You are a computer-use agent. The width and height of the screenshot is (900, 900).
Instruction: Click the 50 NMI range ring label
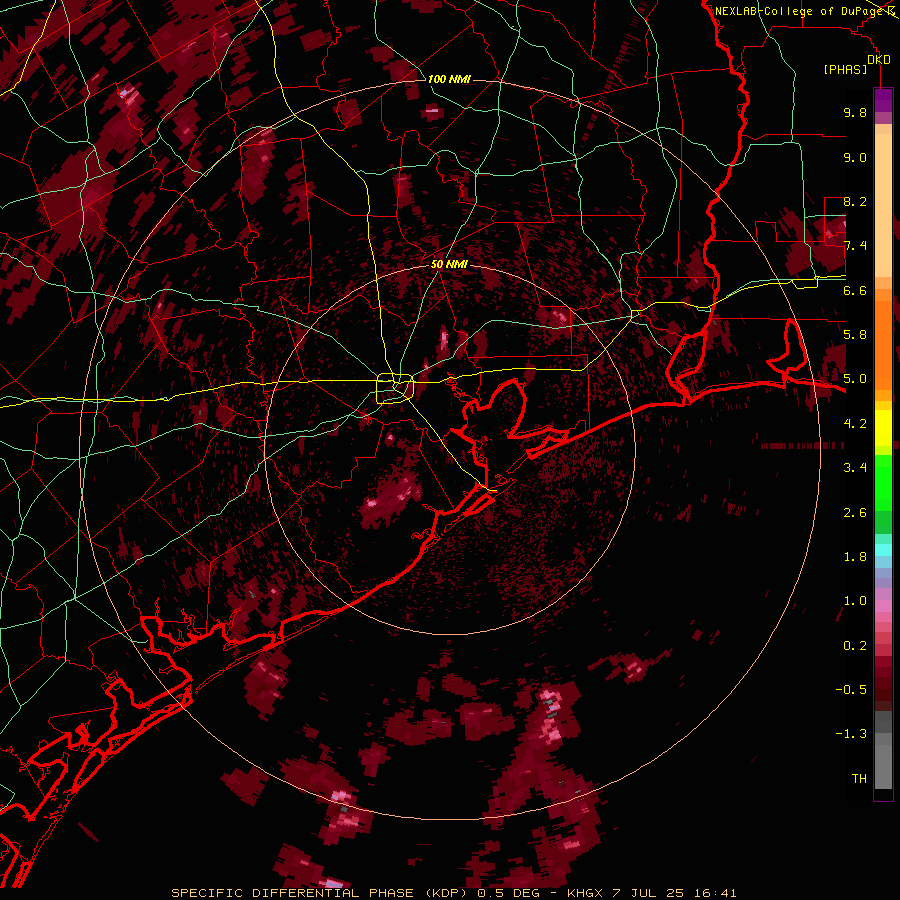[x=449, y=264]
